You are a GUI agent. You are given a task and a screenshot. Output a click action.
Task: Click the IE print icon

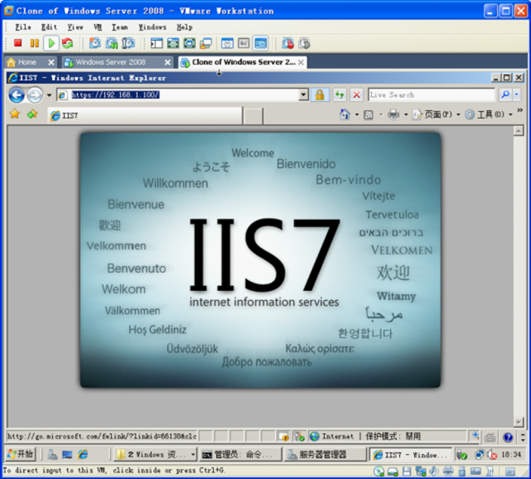pos(393,115)
